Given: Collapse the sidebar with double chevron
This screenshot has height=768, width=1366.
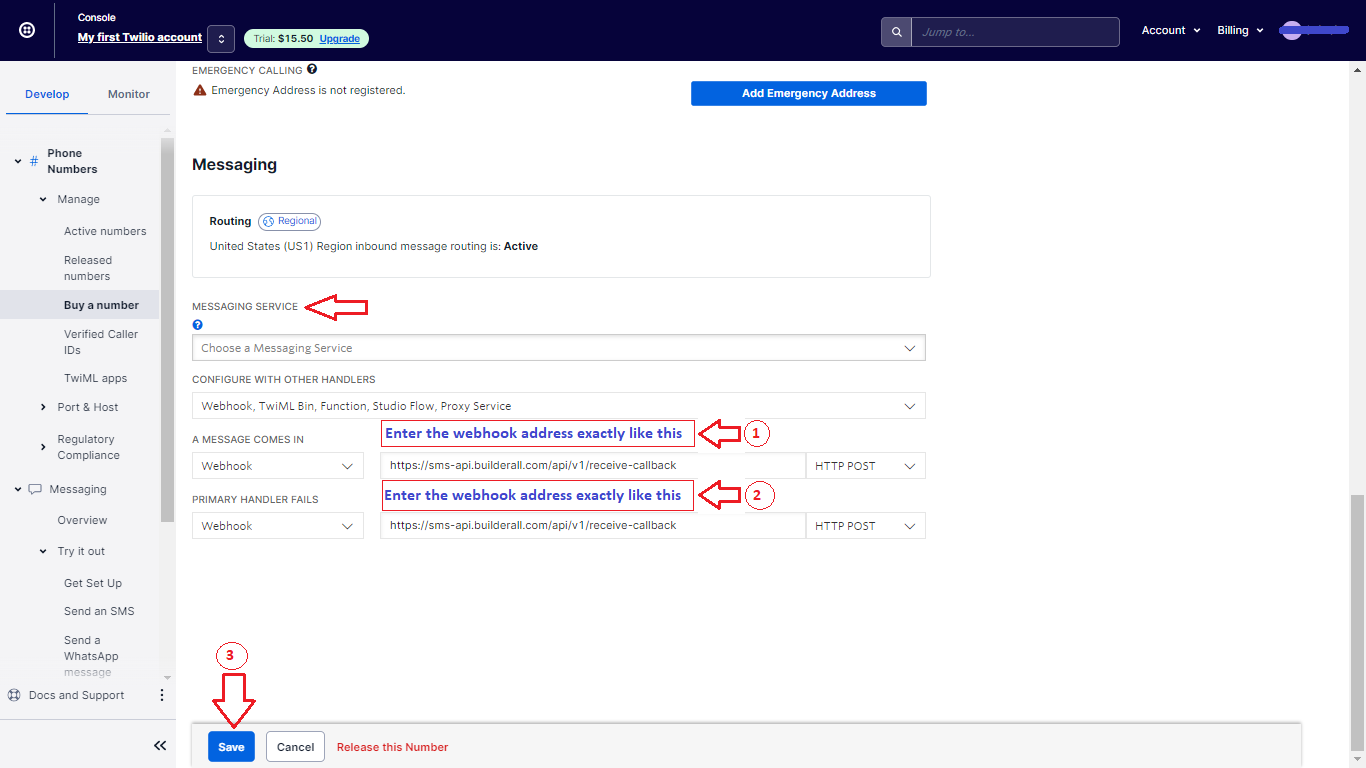Looking at the screenshot, I should tap(160, 746).
